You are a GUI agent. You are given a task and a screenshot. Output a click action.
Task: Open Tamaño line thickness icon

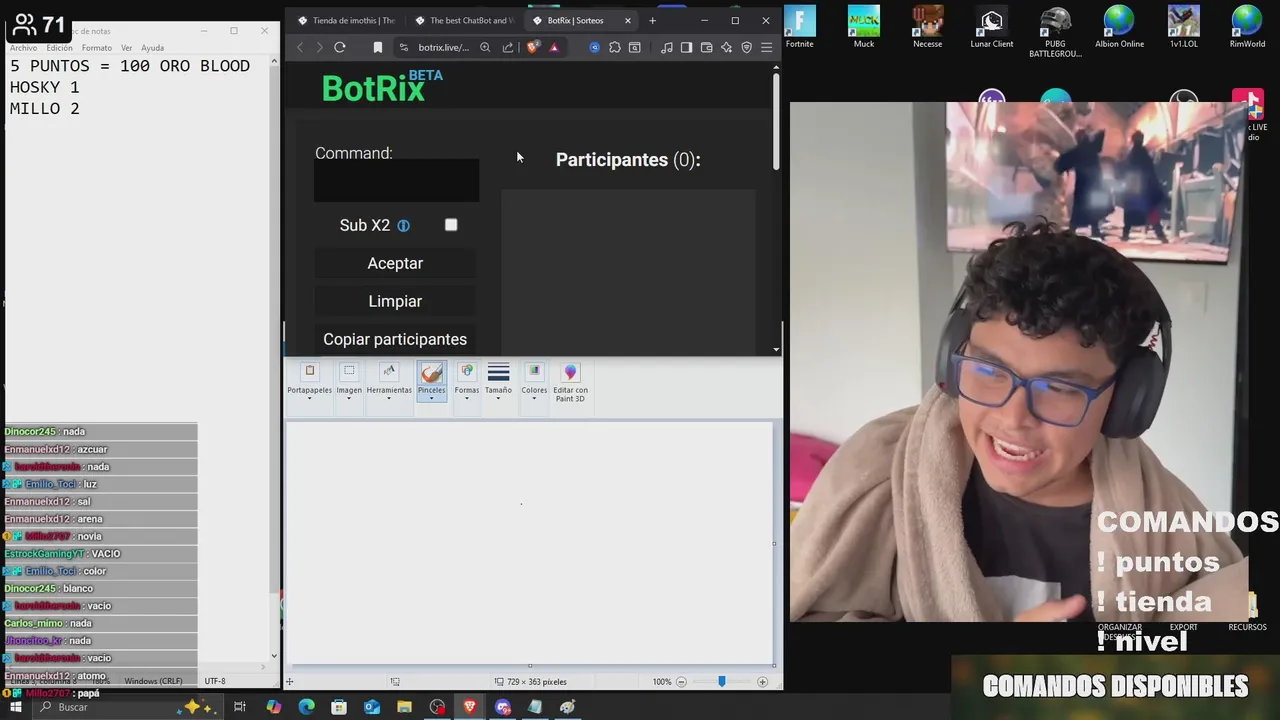[498, 372]
